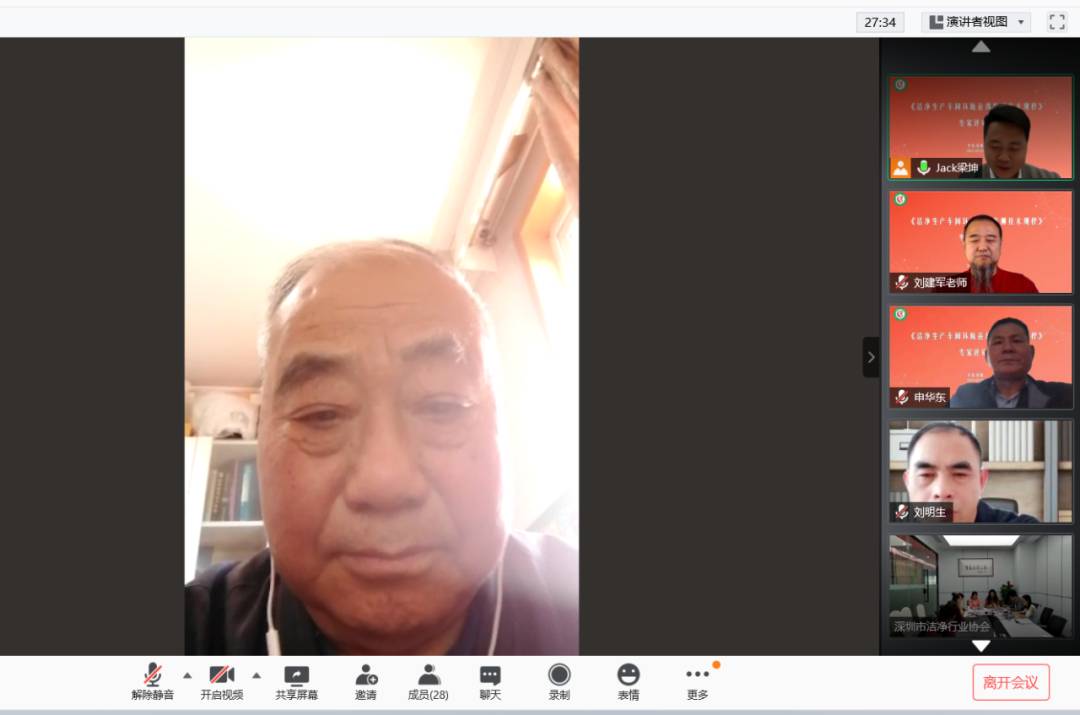Expand audio options arrow beside 解除静音
The width and height of the screenshot is (1080, 715).
pos(187,675)
